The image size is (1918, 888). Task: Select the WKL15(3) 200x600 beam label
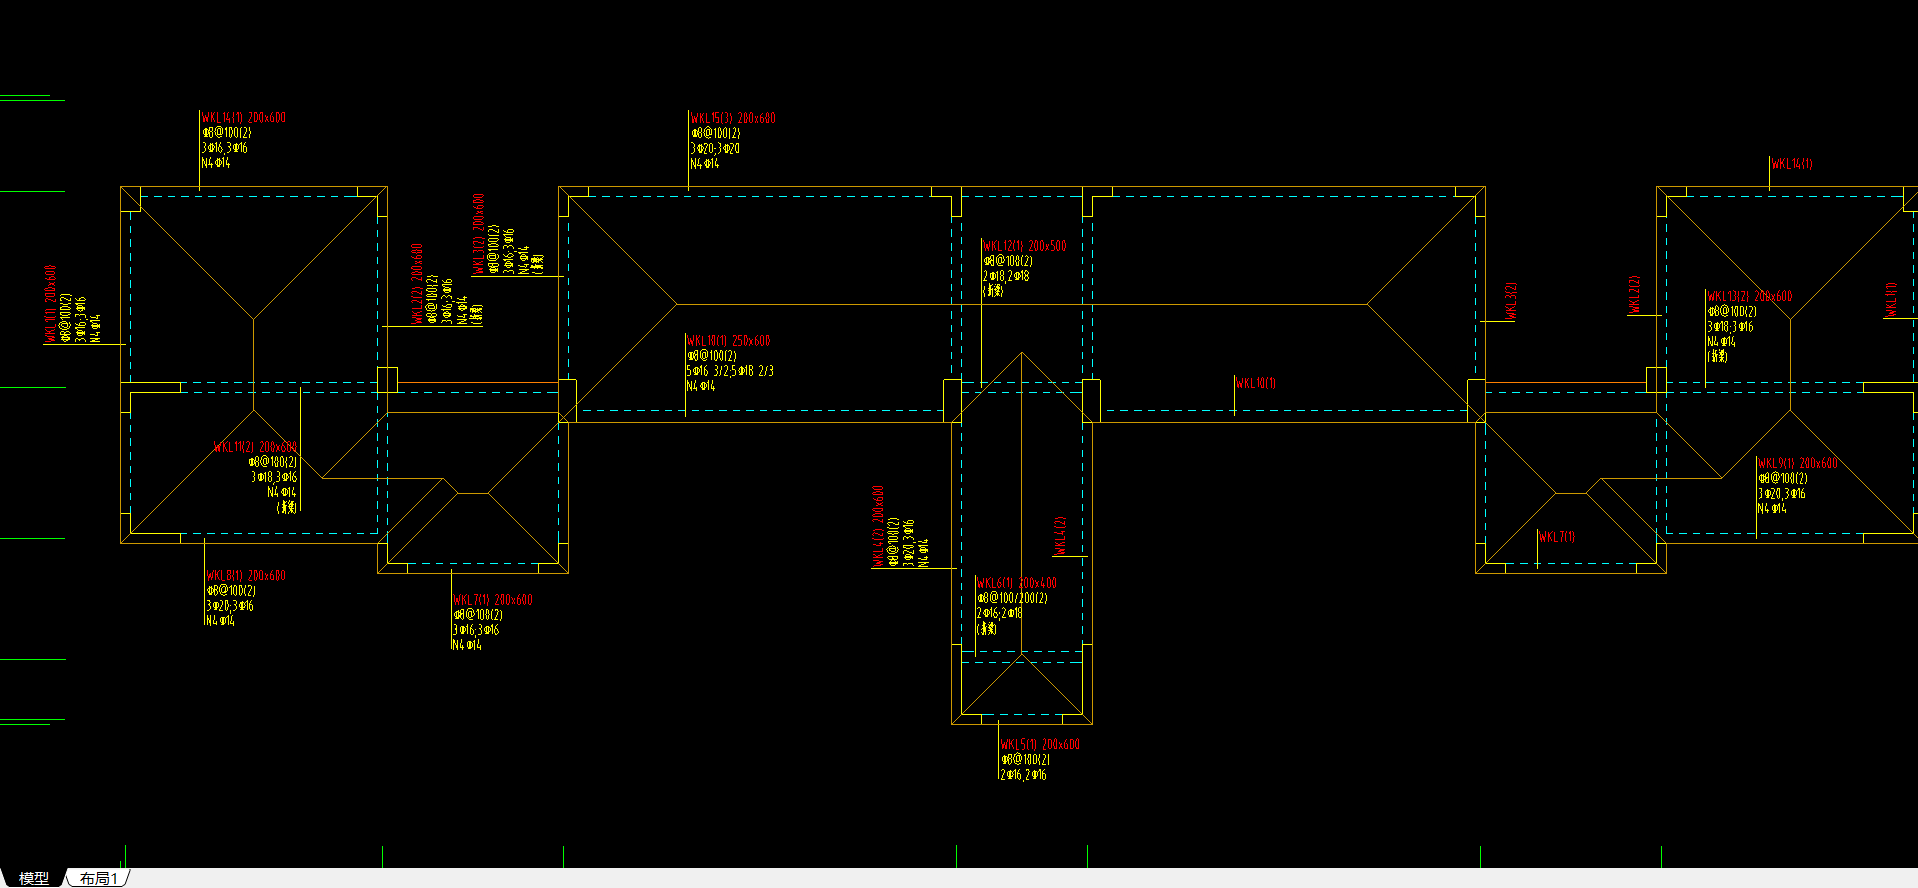pos(733,119)
